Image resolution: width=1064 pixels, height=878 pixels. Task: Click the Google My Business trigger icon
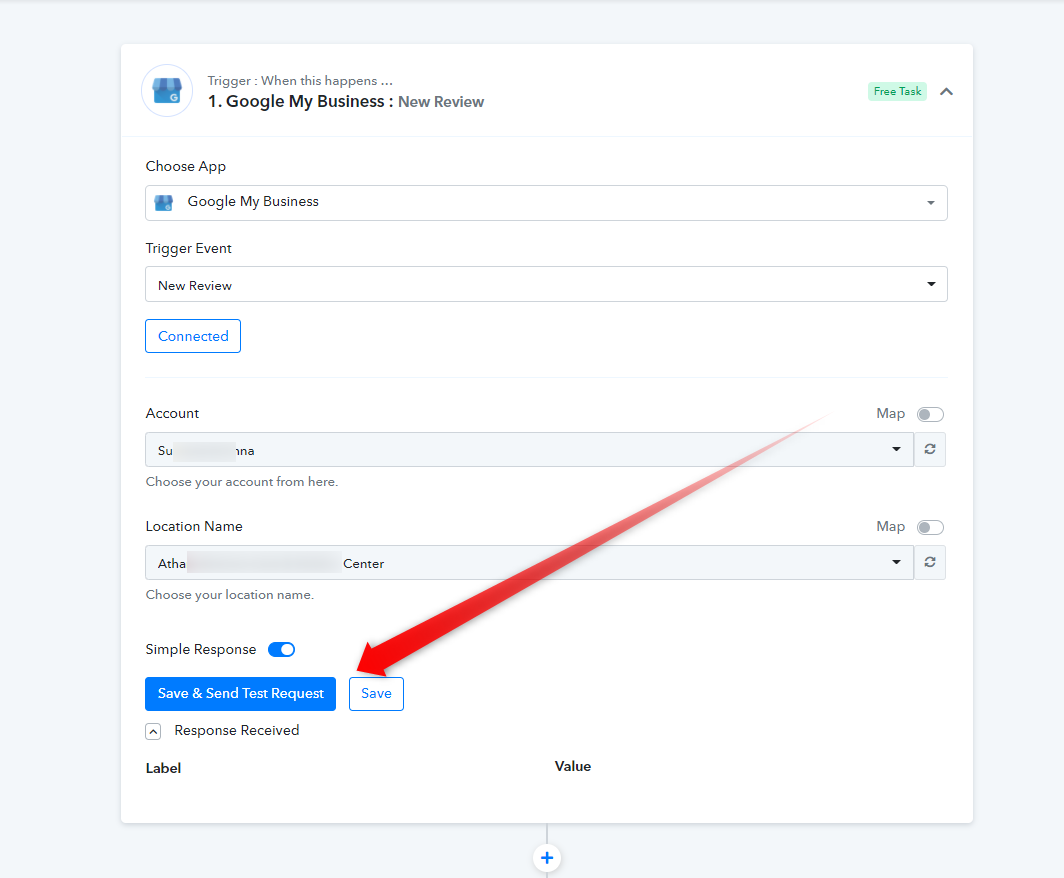(167, 90)
